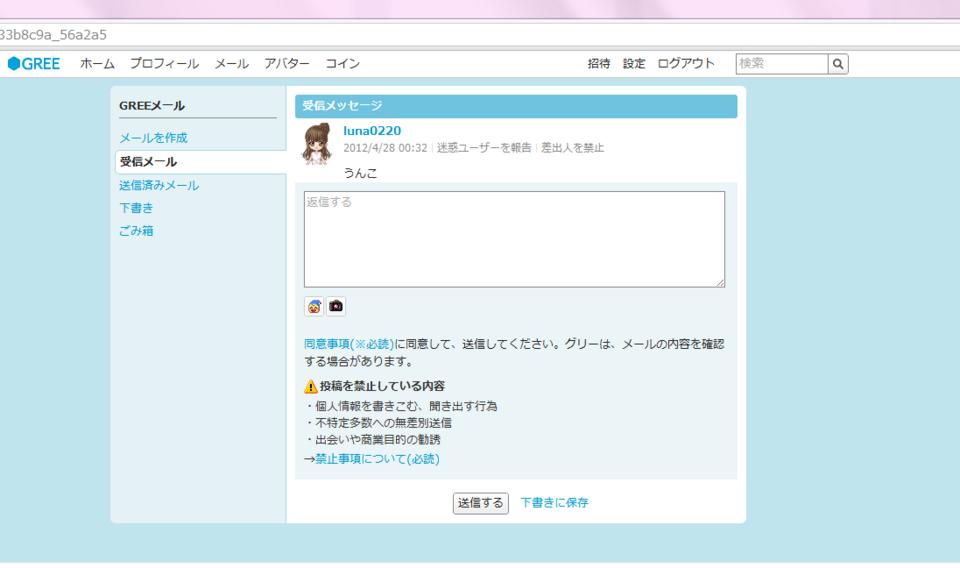
Task: Click the text 出会いや商業目的の勧誘
Action: pyautogui.click(x=378, y=439)
